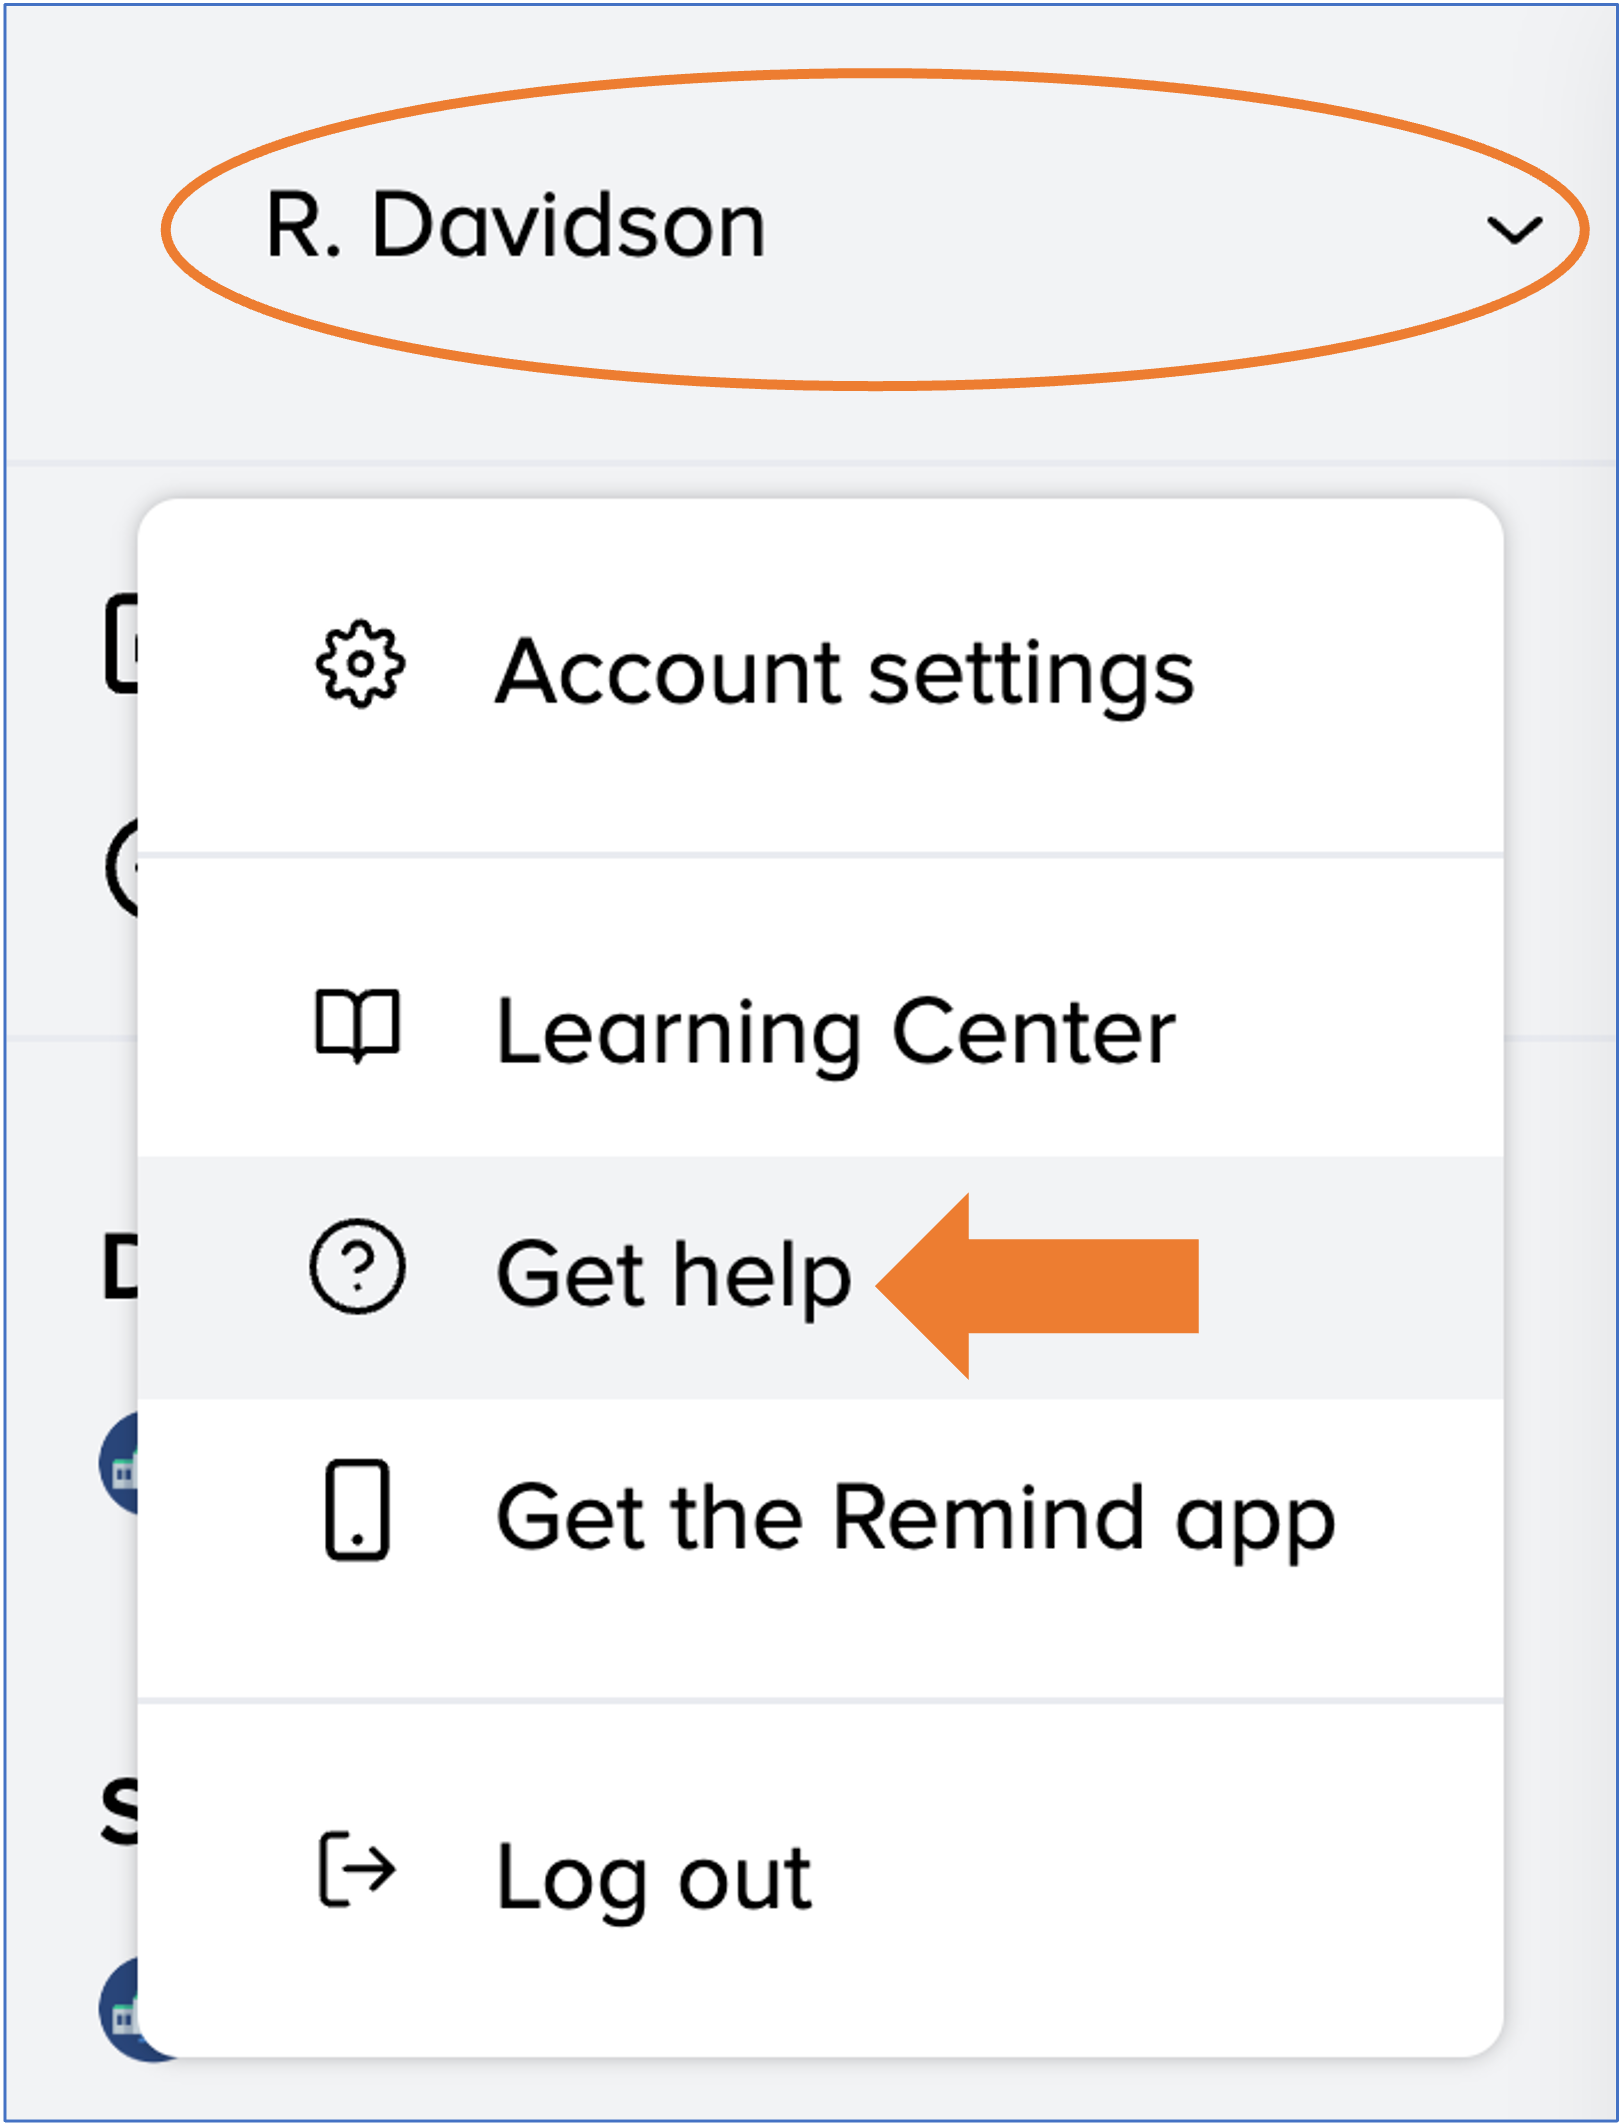Click the gear icon beside Account settings
This screenshot has width=1622, height=2126.
360,666
